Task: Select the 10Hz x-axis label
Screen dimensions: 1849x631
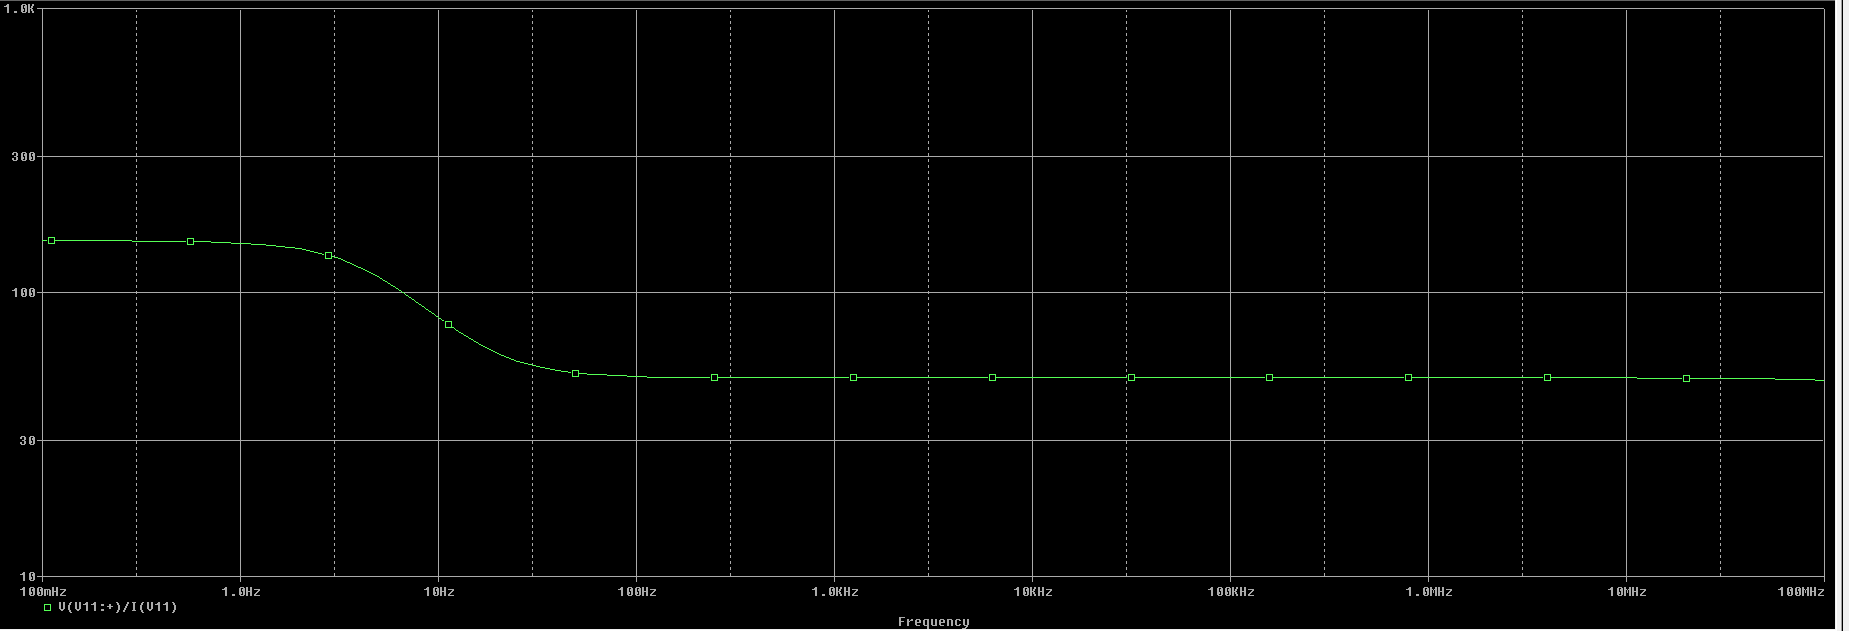Action: point(439,592)
